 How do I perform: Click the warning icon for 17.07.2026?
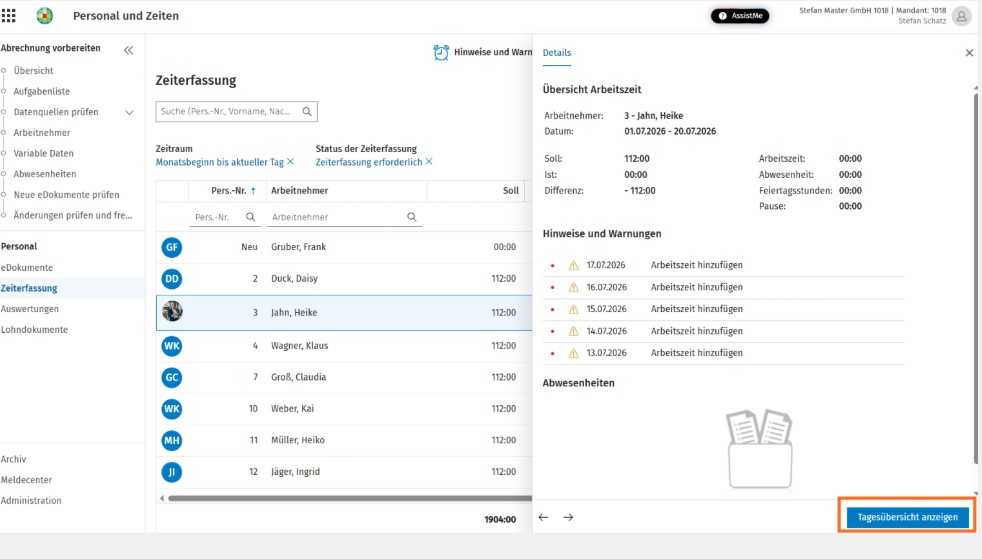573,265
